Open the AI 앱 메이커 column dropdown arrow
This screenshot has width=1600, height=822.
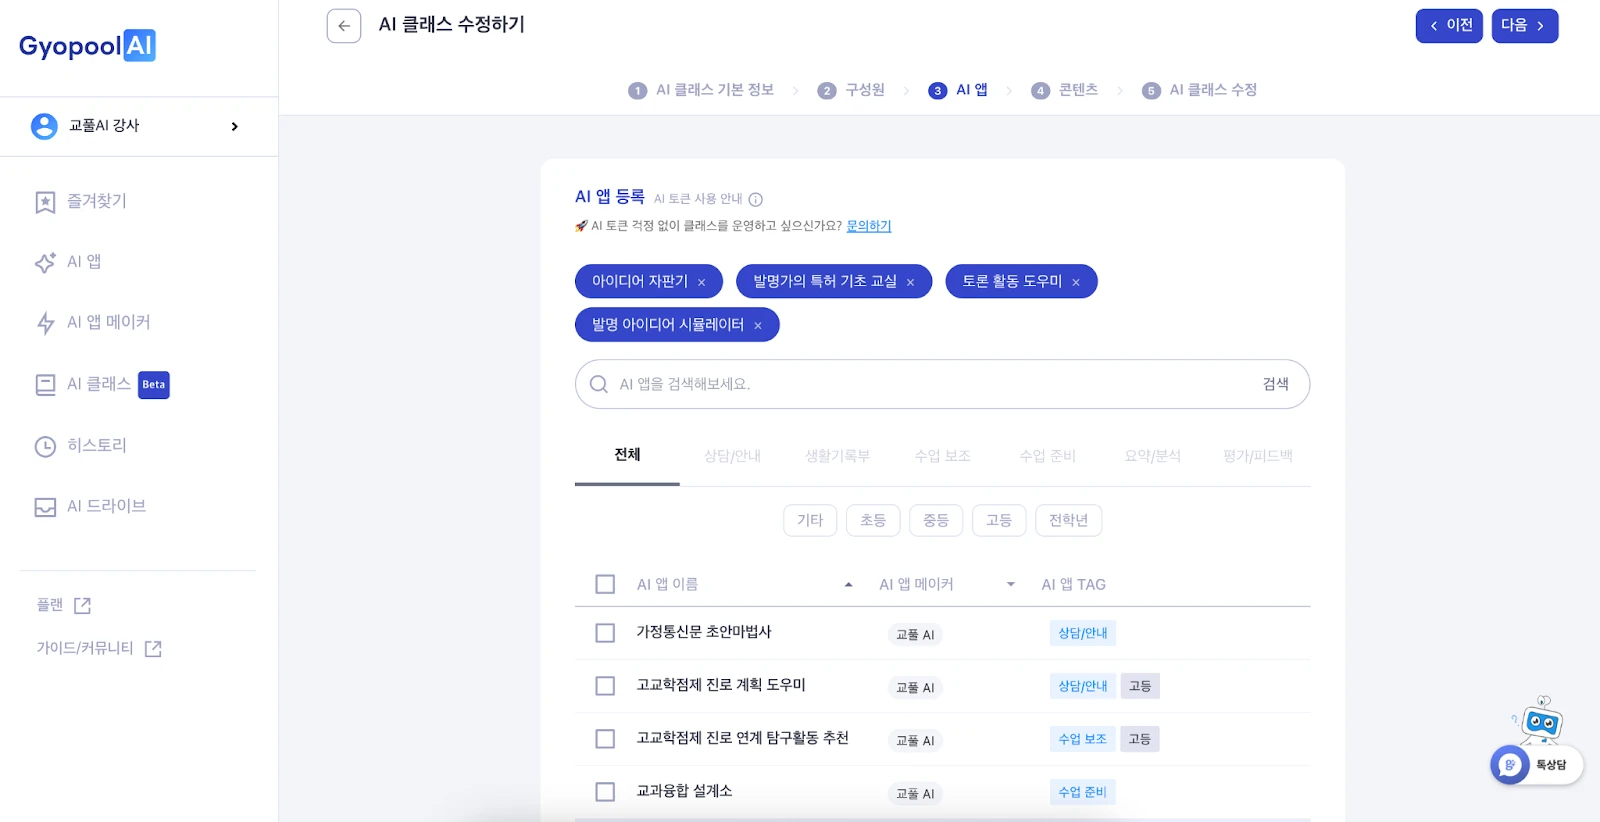1010,585
